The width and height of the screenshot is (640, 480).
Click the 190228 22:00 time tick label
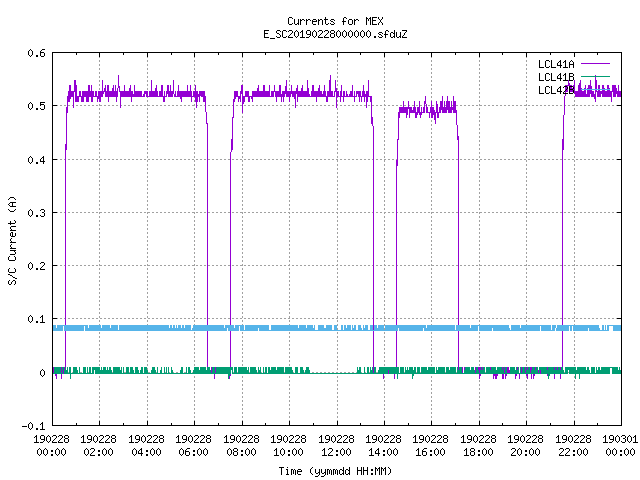point(574,446)
